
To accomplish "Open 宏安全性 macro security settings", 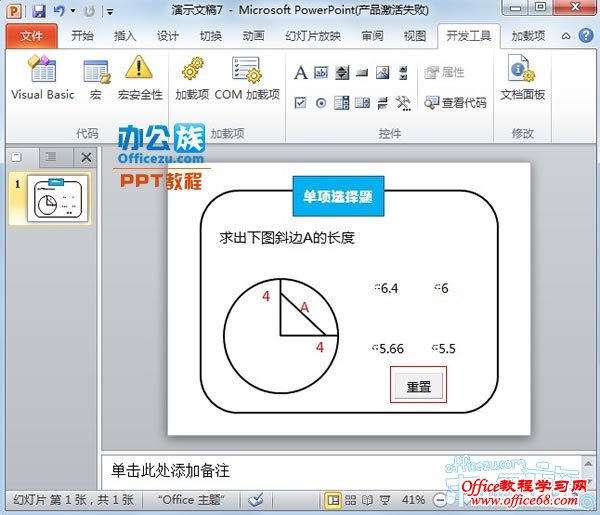I will point(139,78).
